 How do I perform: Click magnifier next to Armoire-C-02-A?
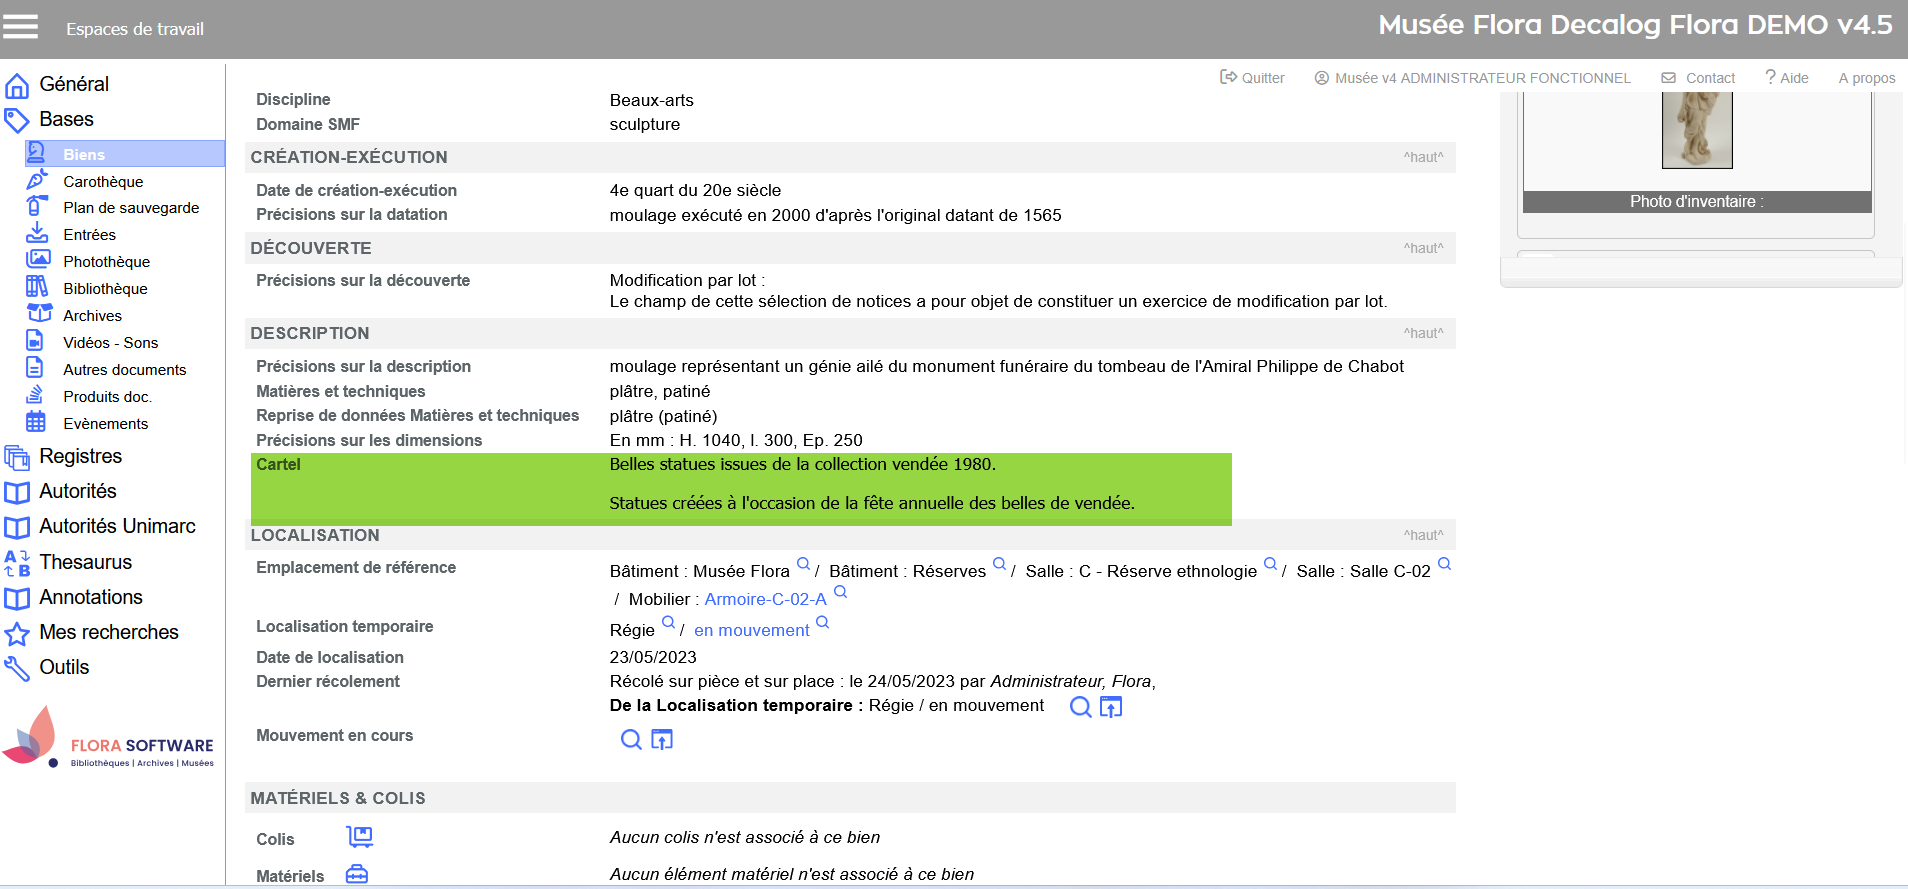(841, 592)
